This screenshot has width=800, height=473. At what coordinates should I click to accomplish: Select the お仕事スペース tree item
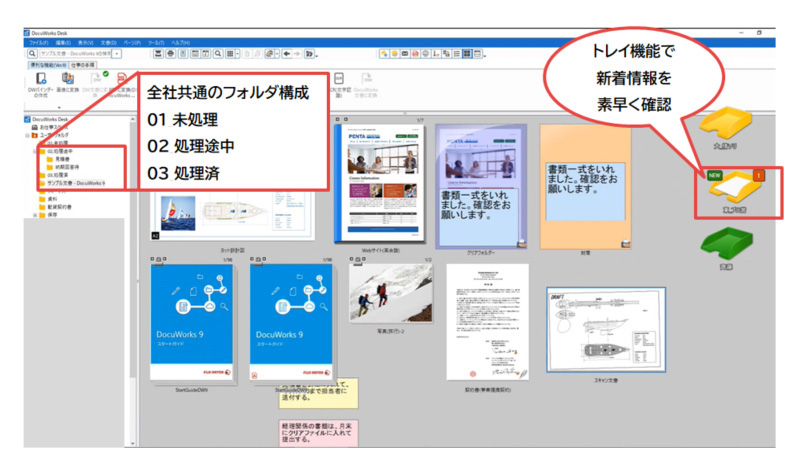[49, 127]
